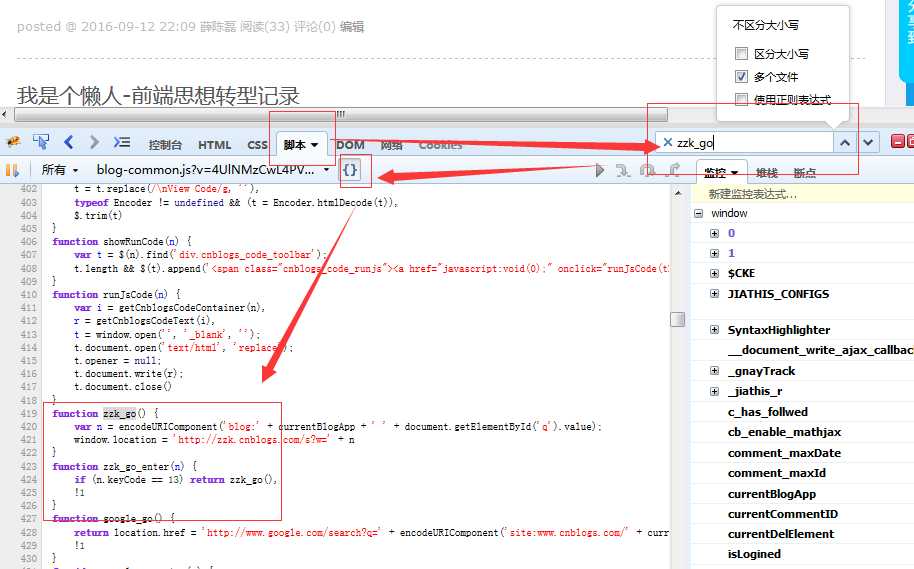Viewport: 914px width, 569px height.
Task: Select the 监控 side panel tab
Action: click(x=721, y=173)
